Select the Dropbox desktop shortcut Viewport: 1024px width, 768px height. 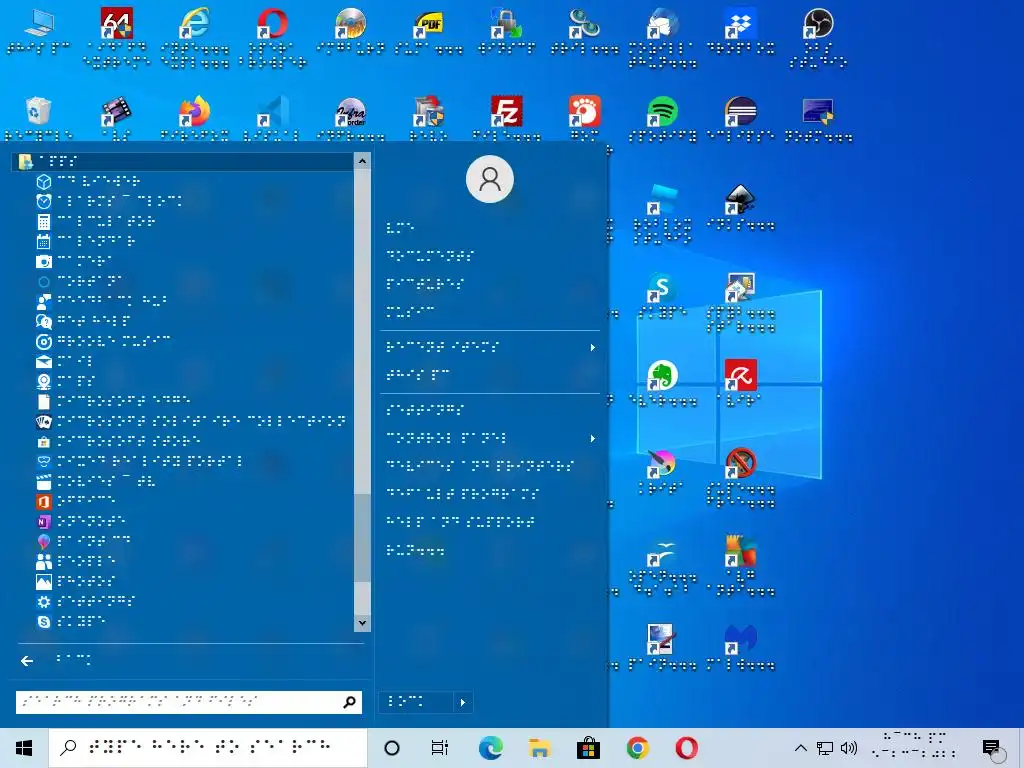(741, 31)
